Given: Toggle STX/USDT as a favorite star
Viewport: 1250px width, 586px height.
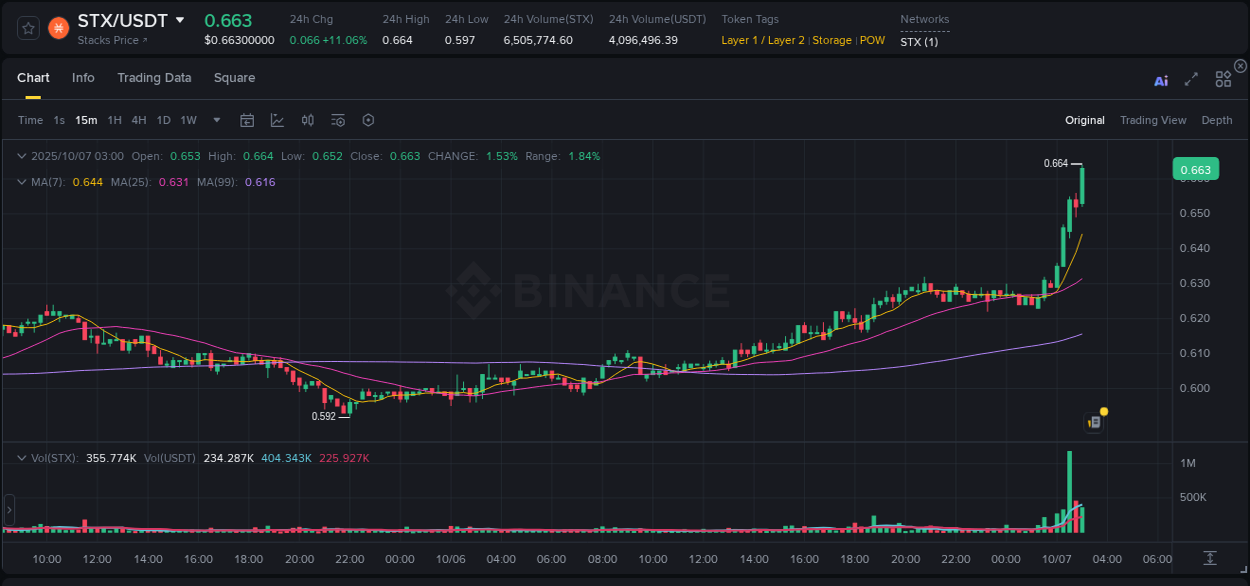Looking at the screenshot, I should tap(29, 29).
